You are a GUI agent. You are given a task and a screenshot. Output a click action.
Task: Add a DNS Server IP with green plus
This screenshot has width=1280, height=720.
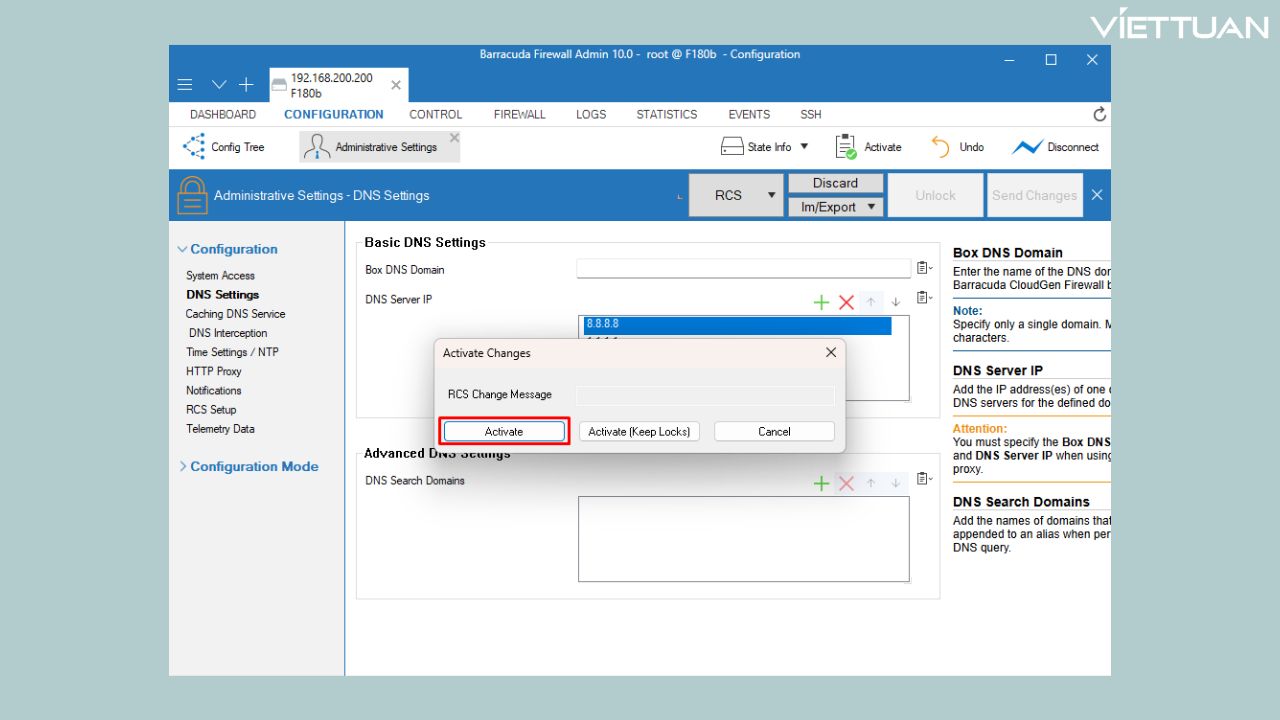click(821, 302)
